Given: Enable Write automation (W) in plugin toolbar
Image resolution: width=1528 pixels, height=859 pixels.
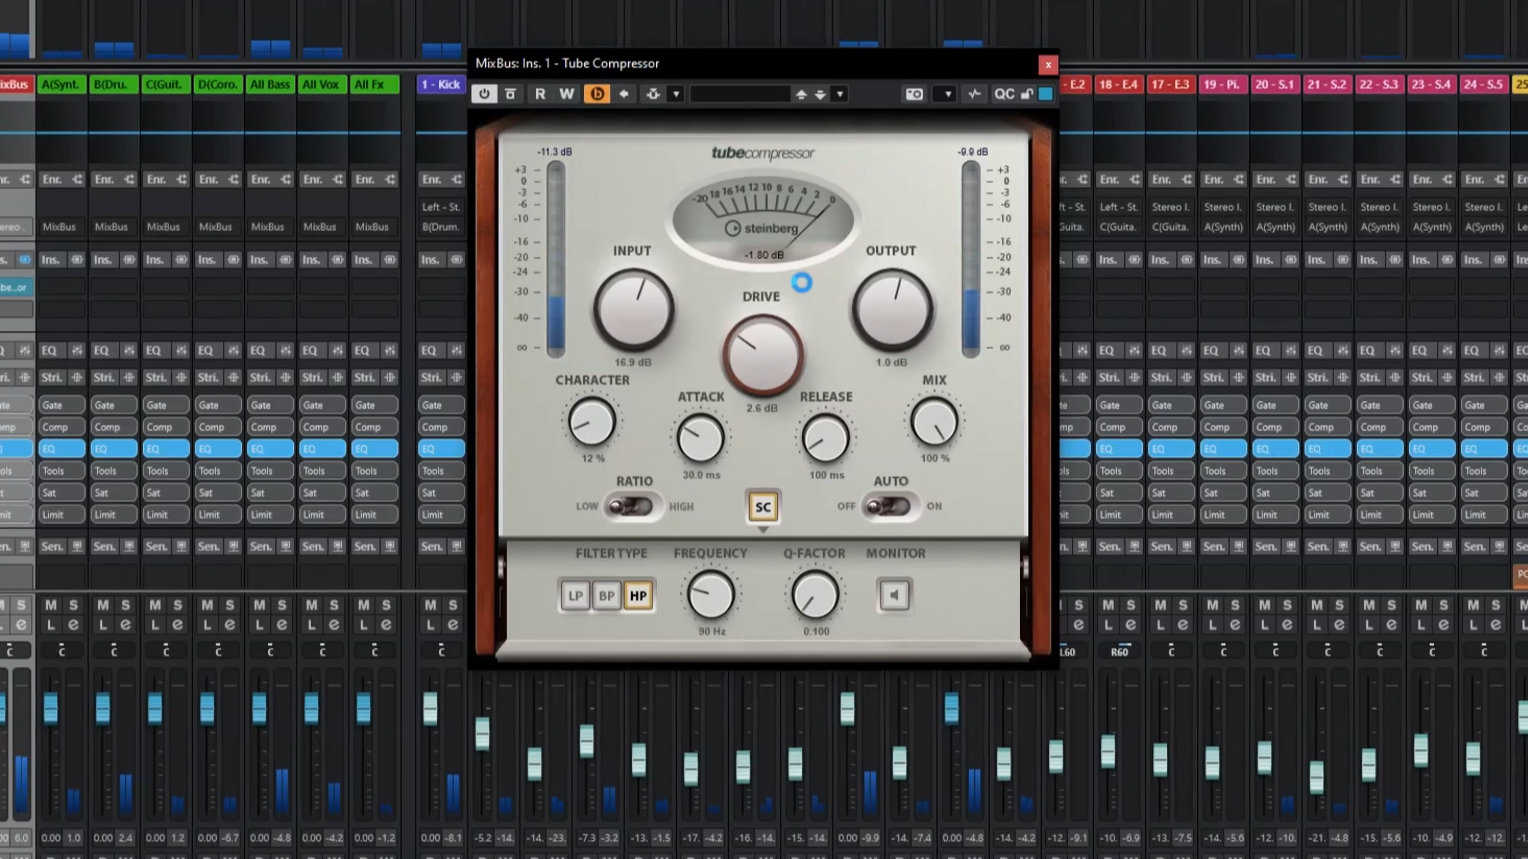Looking at the screenshot, I should [x=567, y=94].
